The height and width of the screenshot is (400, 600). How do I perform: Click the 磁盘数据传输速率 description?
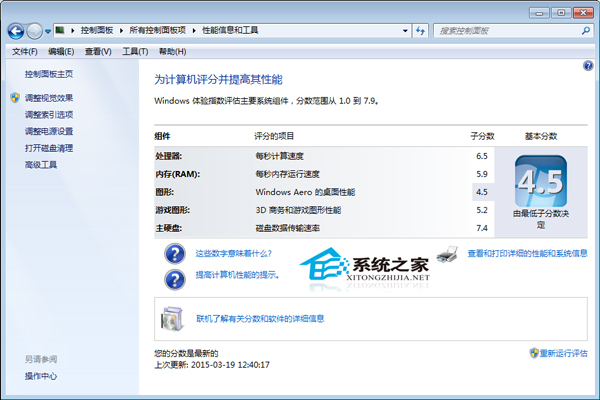click(x=287, y=228)
